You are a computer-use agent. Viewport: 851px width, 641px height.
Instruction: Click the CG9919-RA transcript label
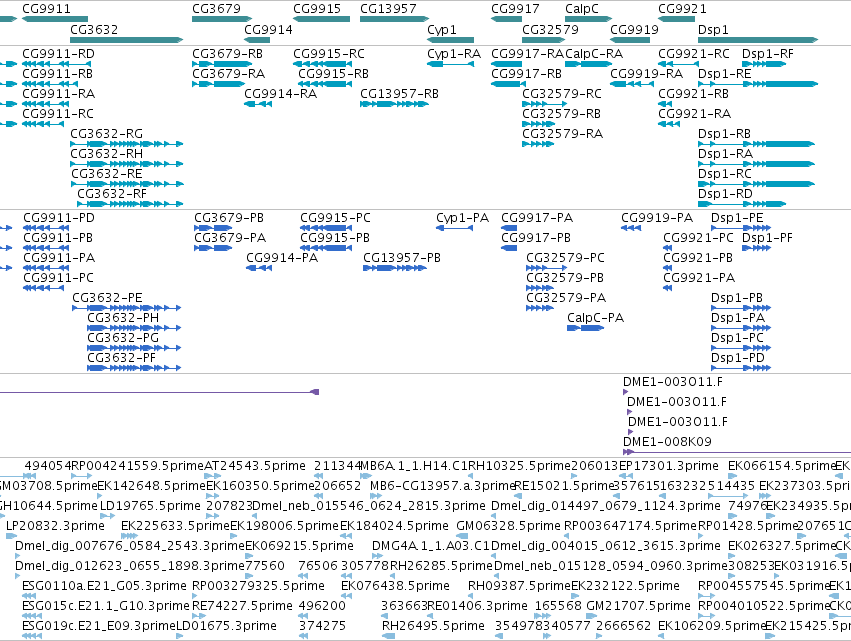(x=646, y=73)
